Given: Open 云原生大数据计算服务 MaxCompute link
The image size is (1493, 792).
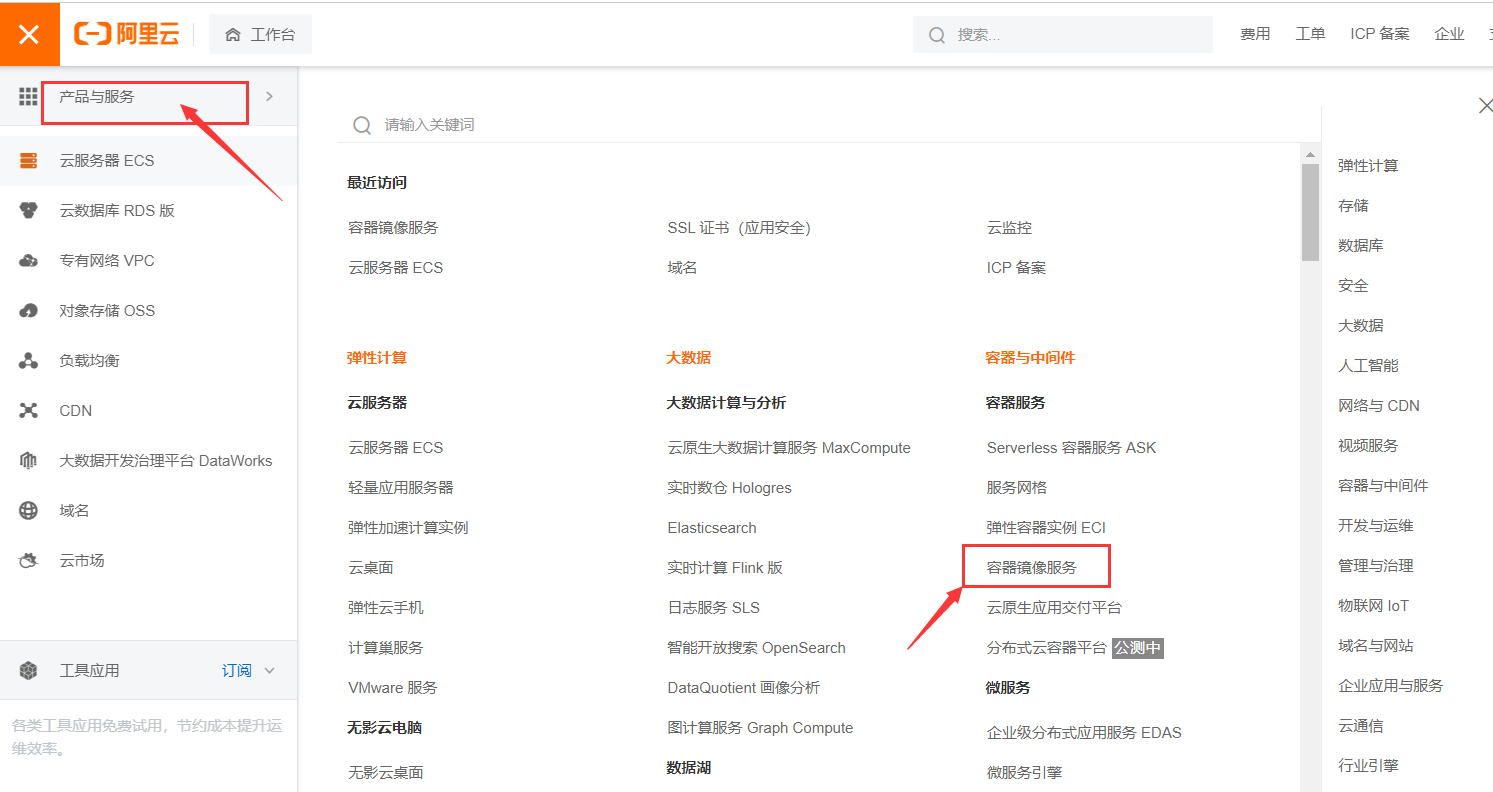Looking at the screenshot, I should (x=789, y=448).
